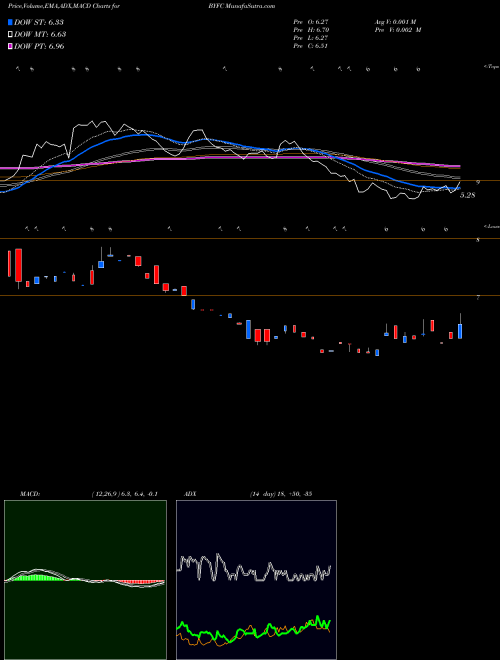Click the price level 7 axis label

coord(478,298)
